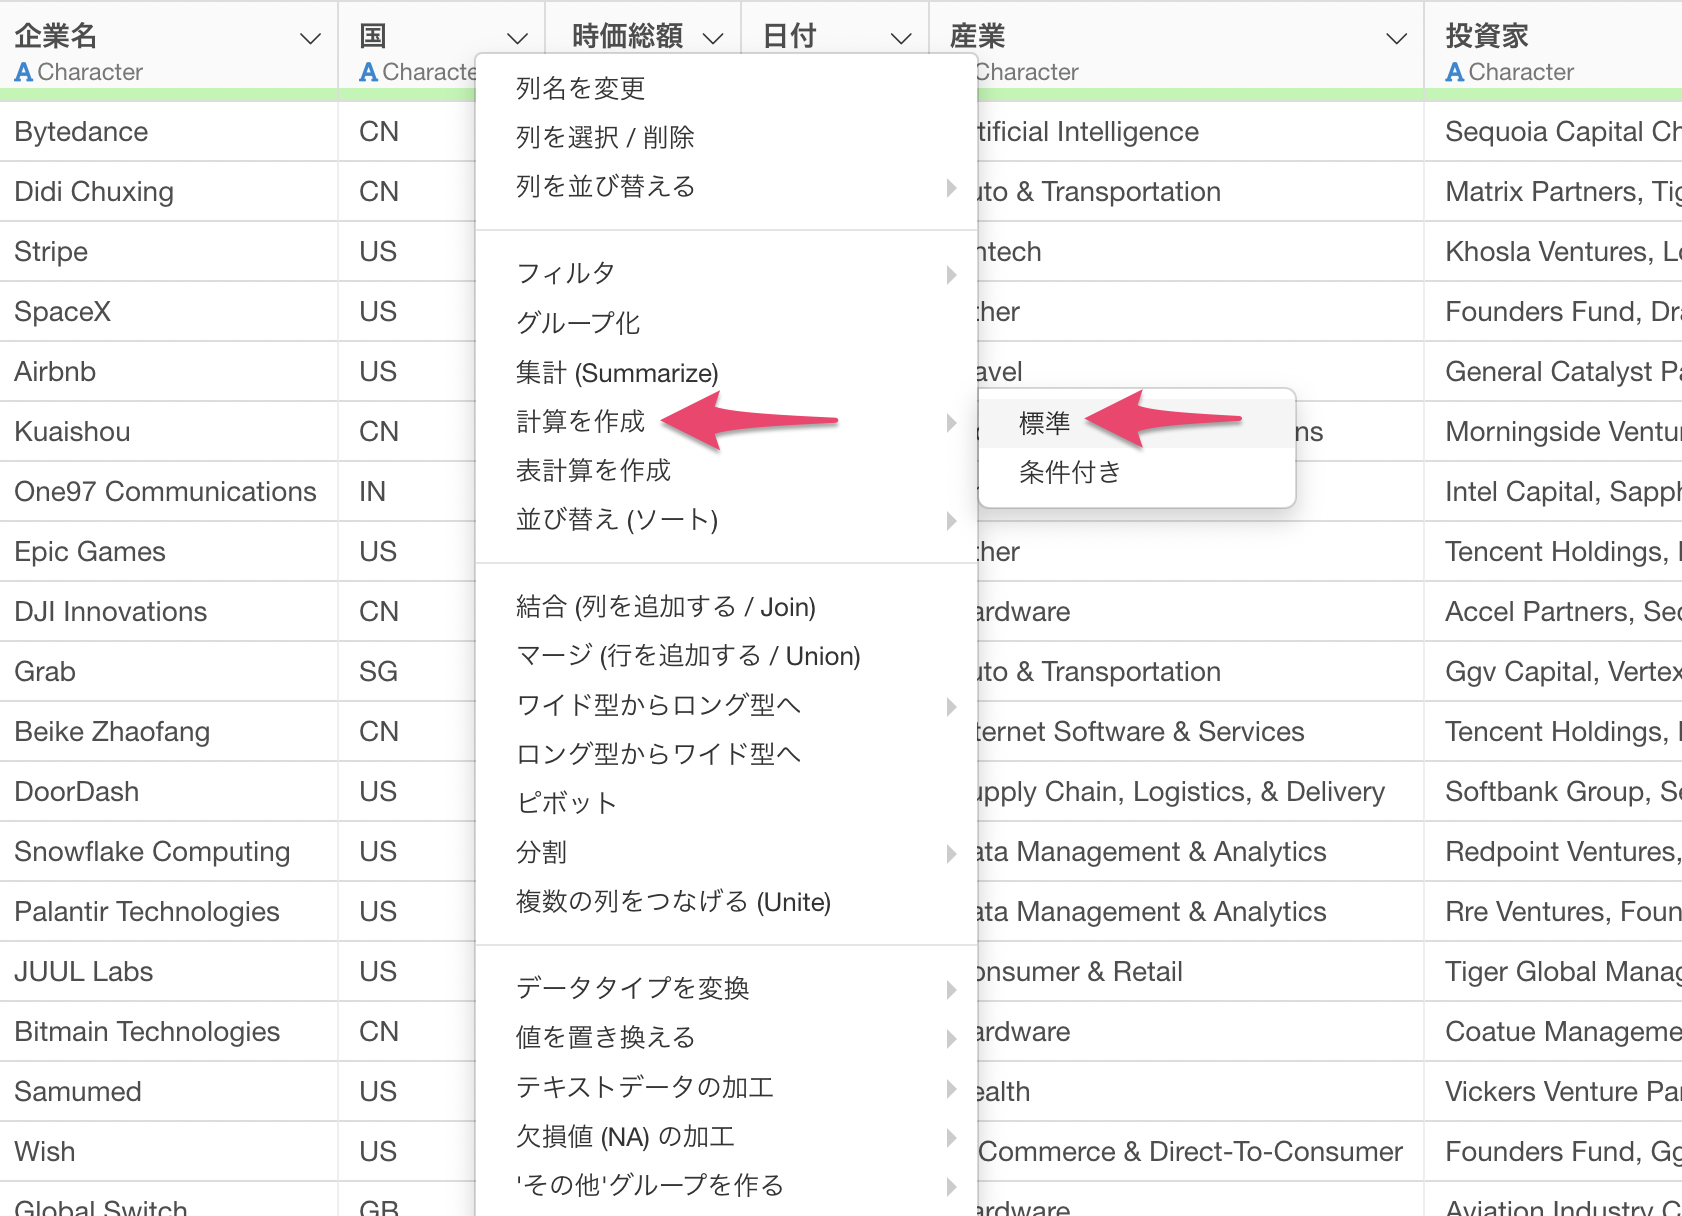The height and width of the screenshot is (1216, 1682).
Task: Select the Snowflake Computing cell
Action: (x=169, y=851)
